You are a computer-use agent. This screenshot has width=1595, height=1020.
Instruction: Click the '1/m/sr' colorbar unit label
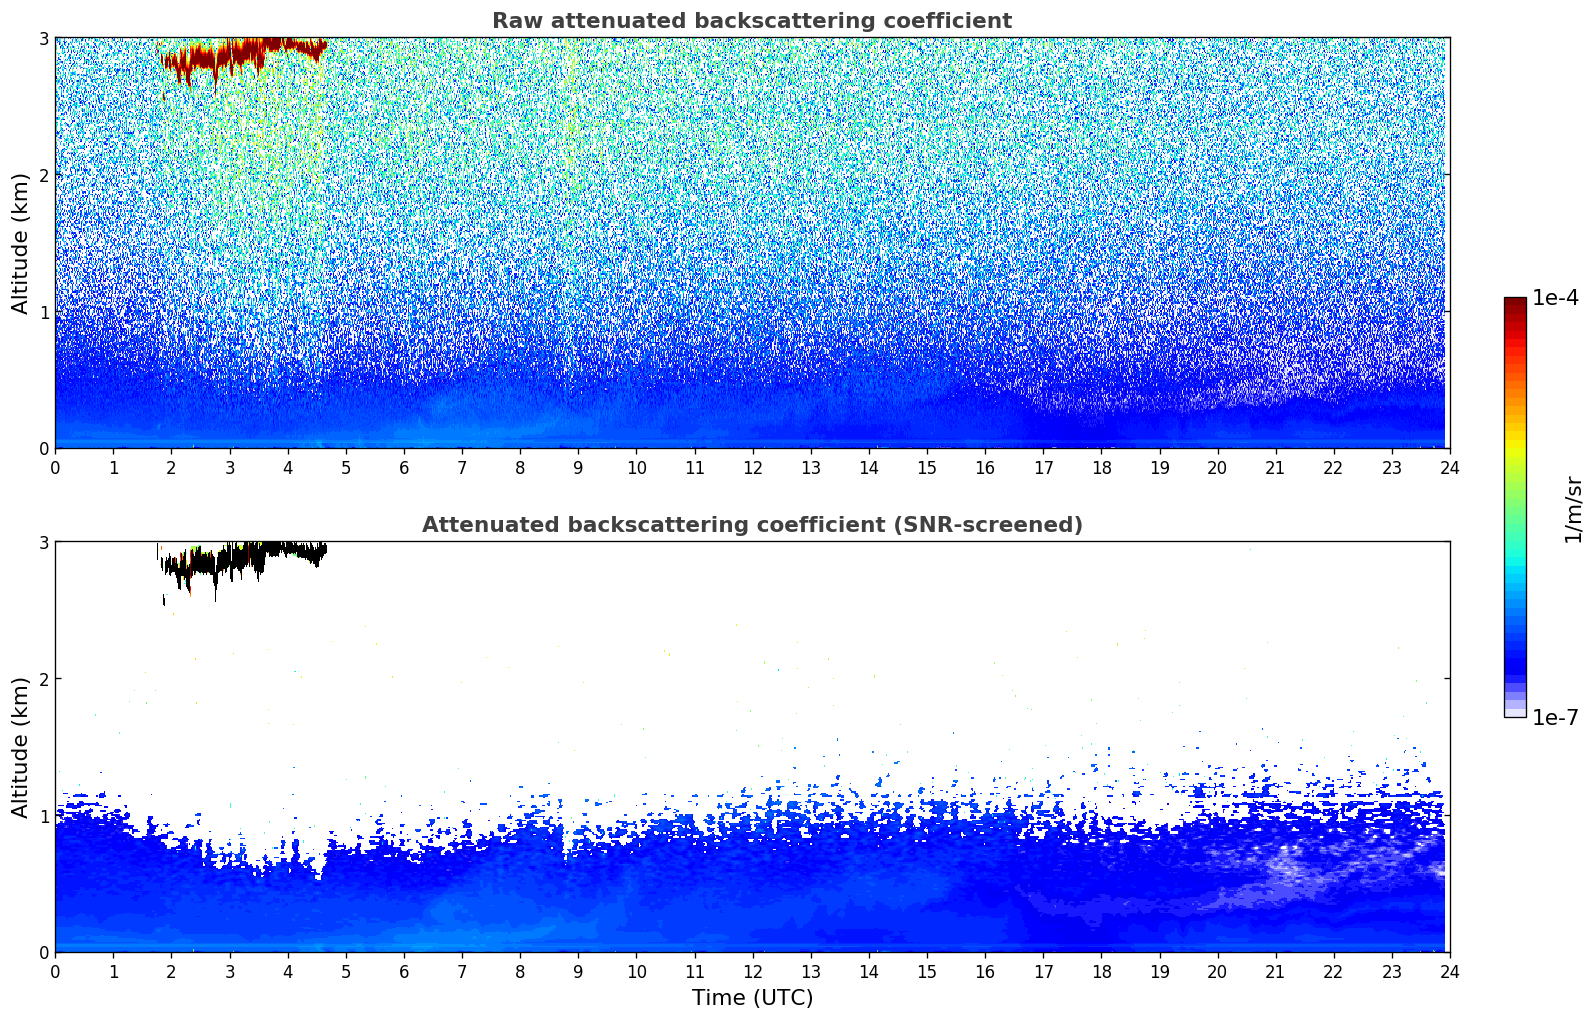pos(1573,508)
